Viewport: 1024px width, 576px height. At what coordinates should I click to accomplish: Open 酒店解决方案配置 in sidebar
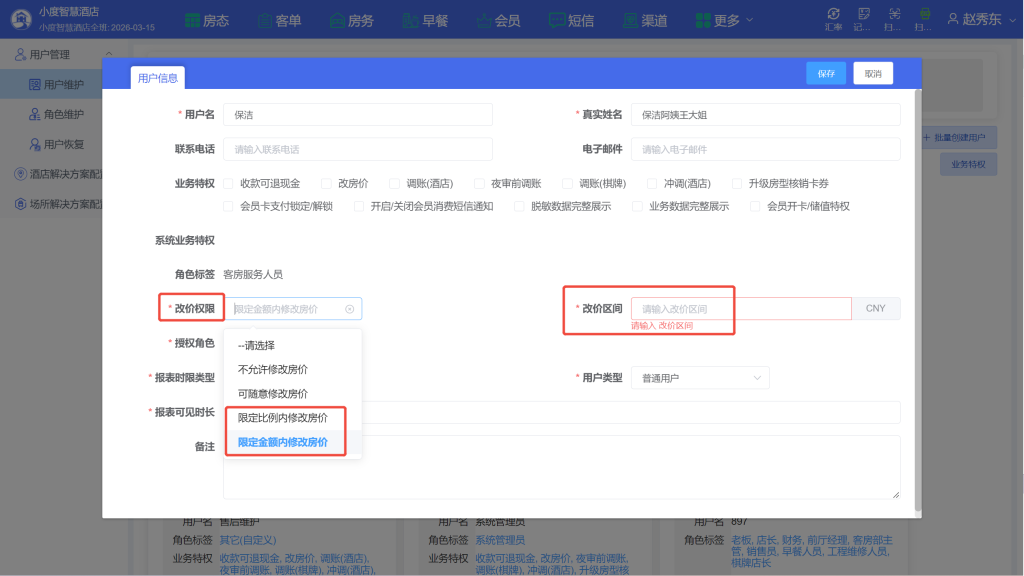[62, 172]
